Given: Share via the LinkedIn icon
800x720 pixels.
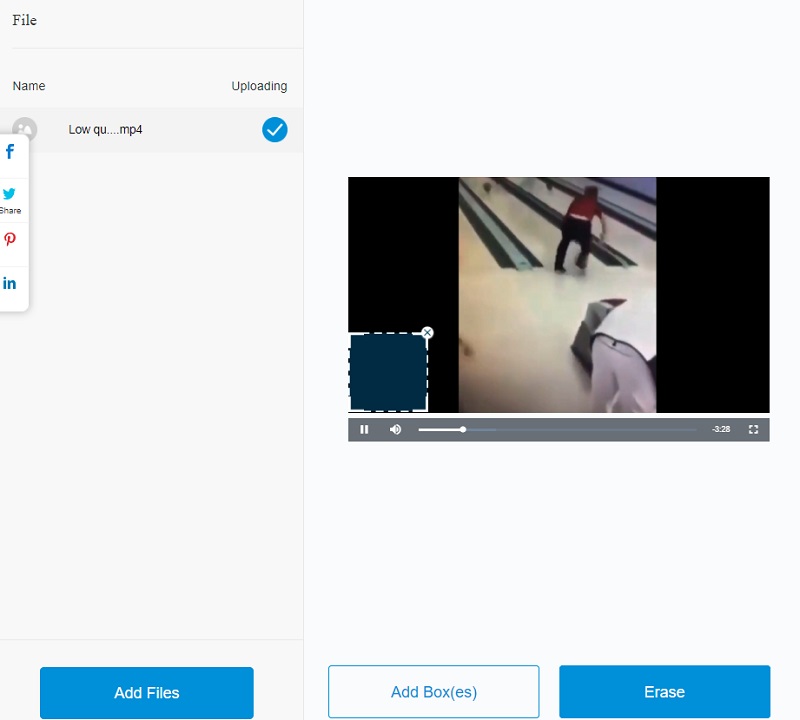Looking at the screenshot, I should (x=10, y=284).
